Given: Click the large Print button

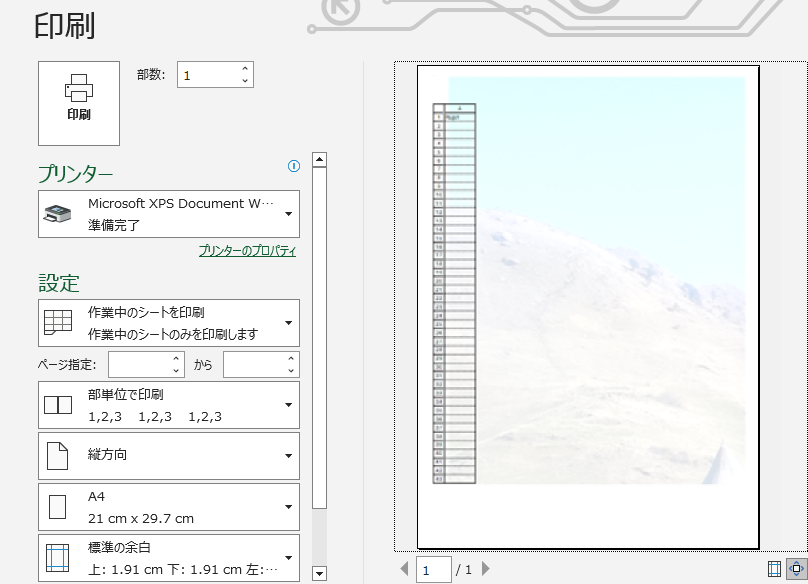Looking at the screenshot, I should click(78, 103).
